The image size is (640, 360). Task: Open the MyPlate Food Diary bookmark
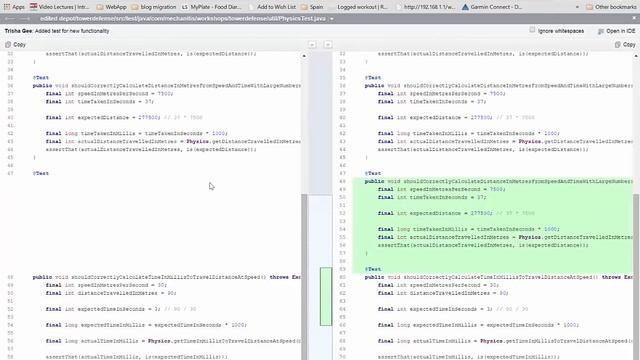coord(211,7)
